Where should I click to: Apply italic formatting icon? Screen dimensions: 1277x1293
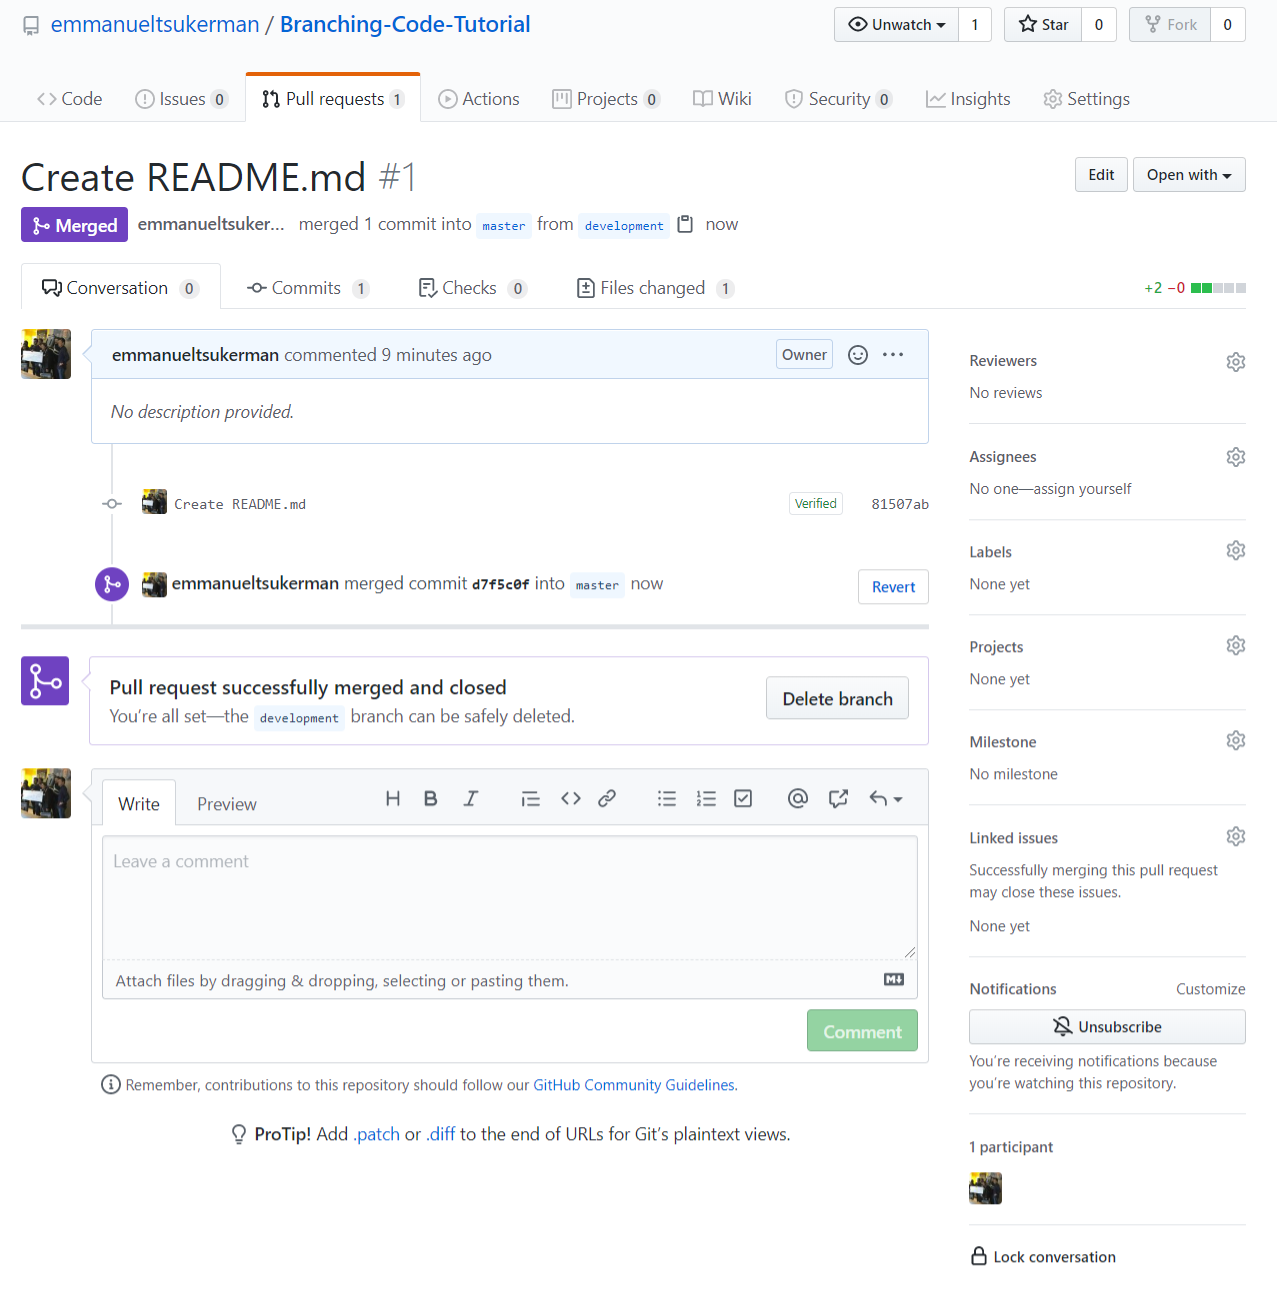[x=470, y=798]
